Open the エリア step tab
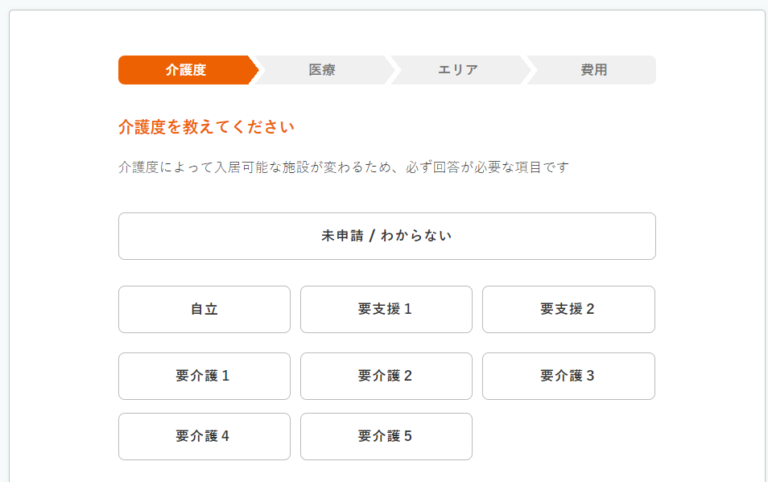Image resolution: width=768 pixels, height=482 pixels. click(458, 70)
